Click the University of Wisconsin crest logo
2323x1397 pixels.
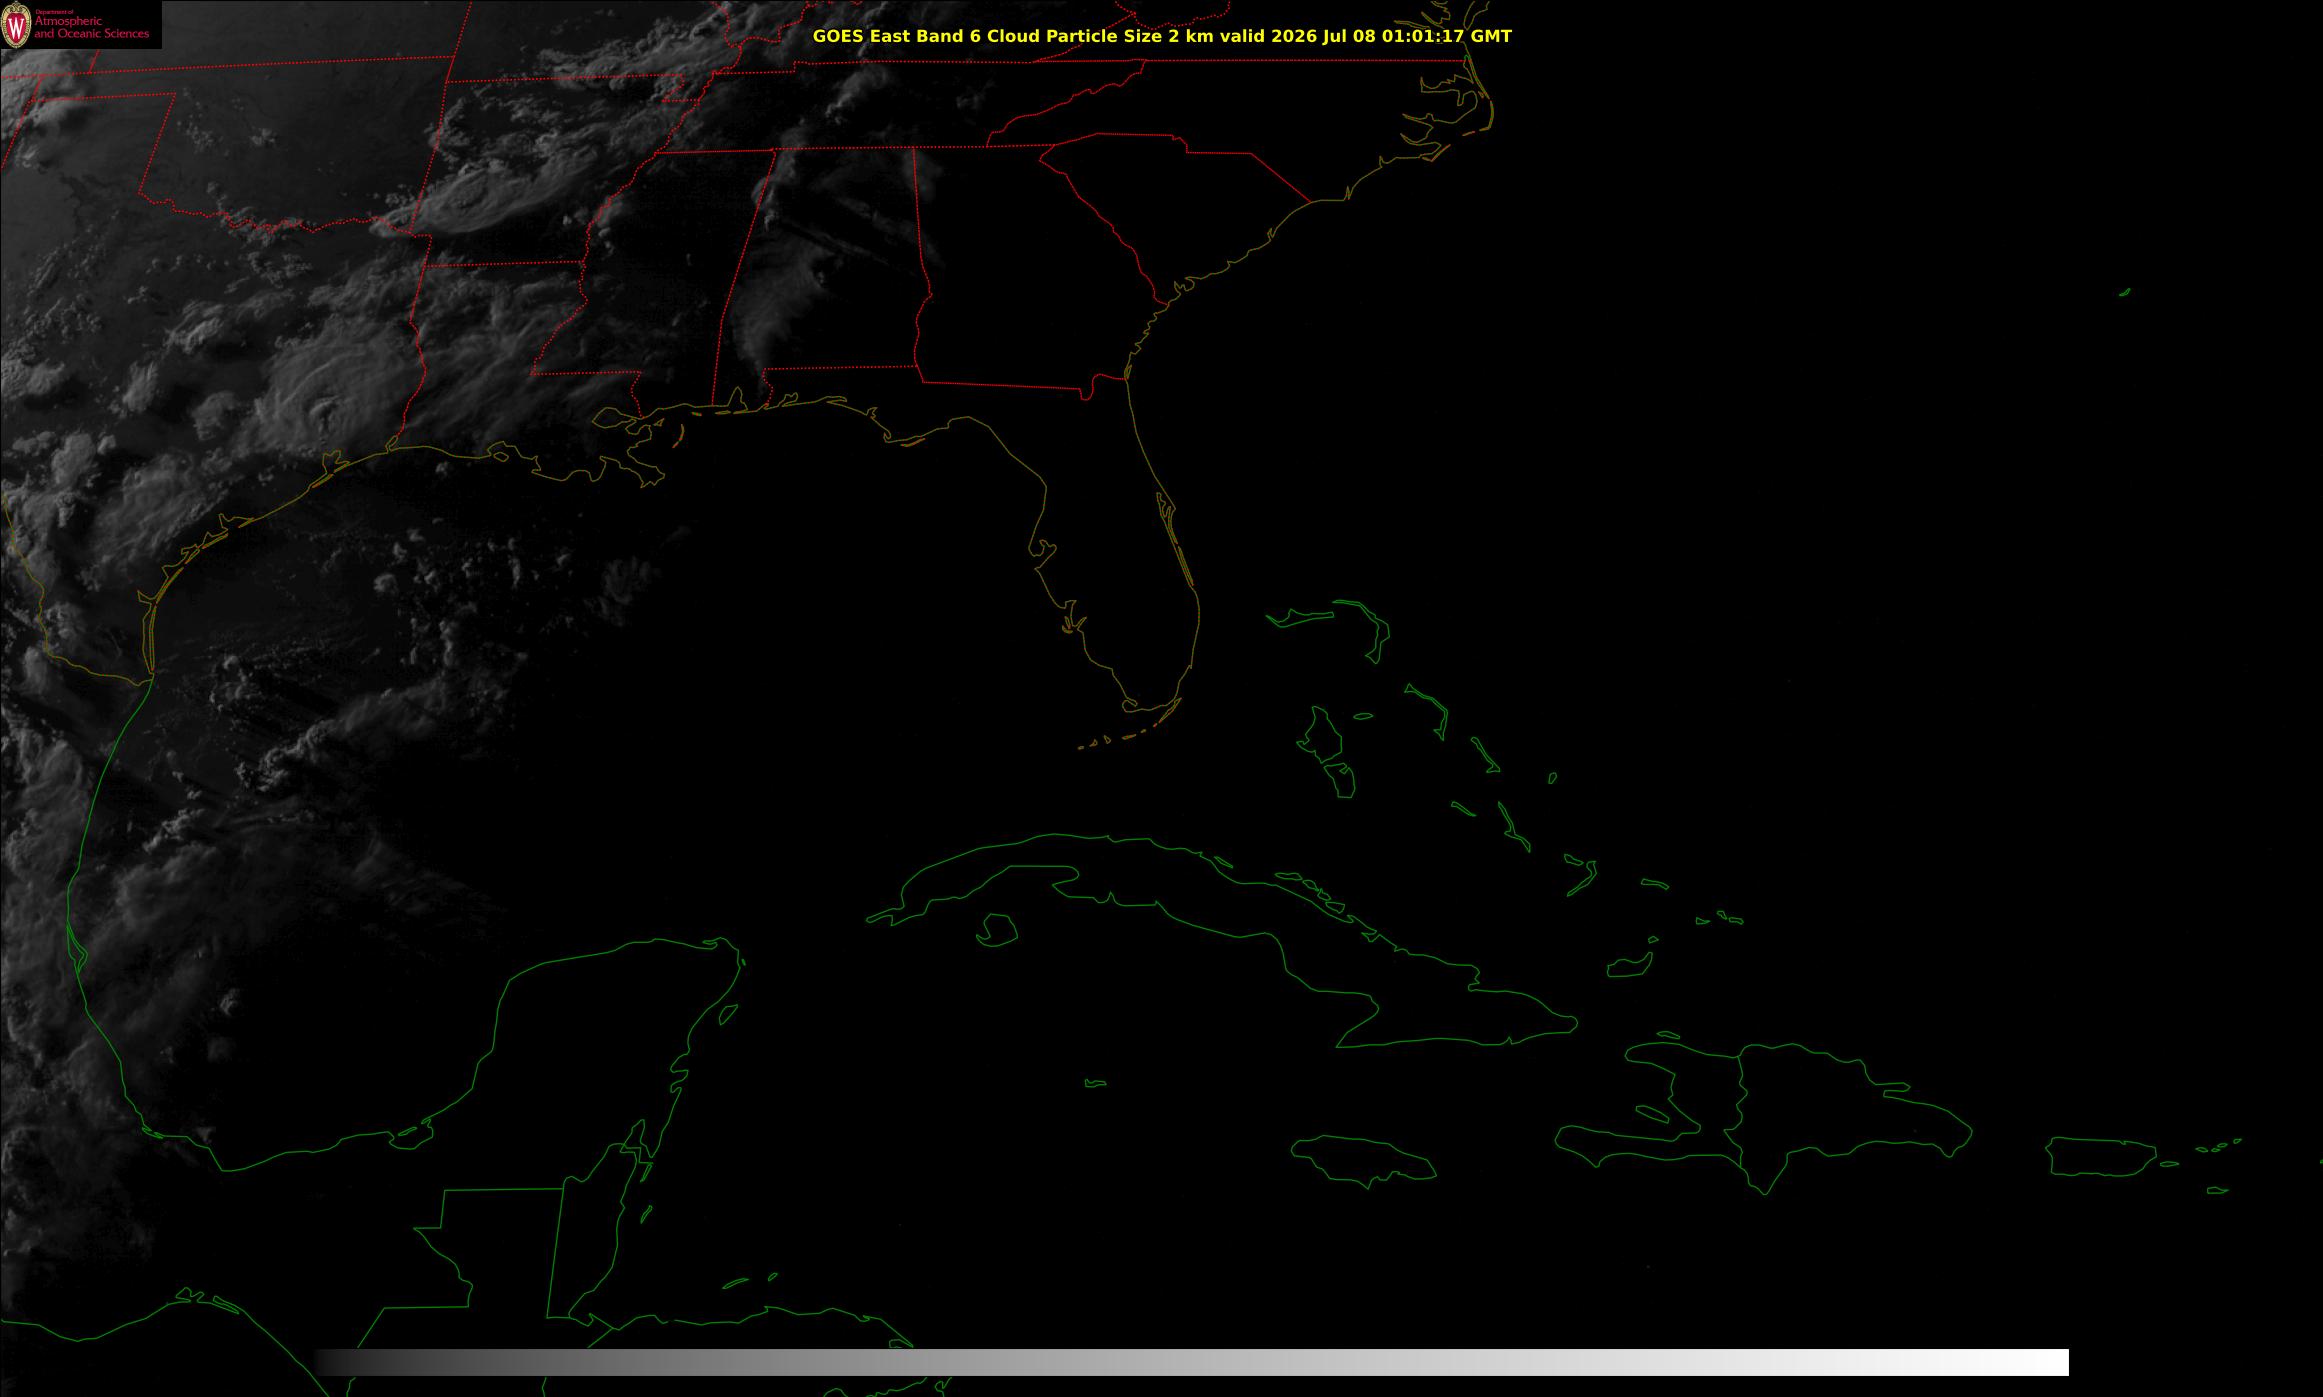click(17, 25)
